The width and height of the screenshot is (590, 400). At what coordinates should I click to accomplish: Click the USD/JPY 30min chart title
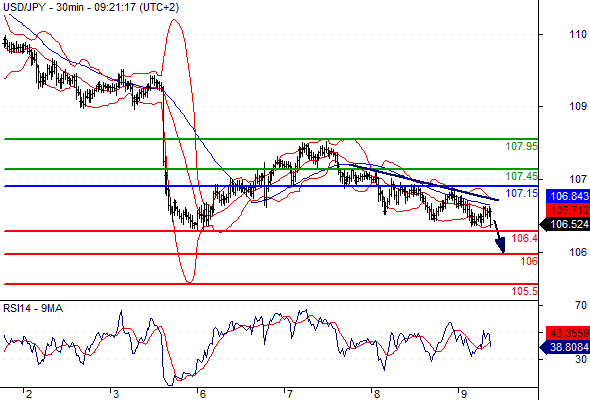pyautogui.click(x=91, y=7)
